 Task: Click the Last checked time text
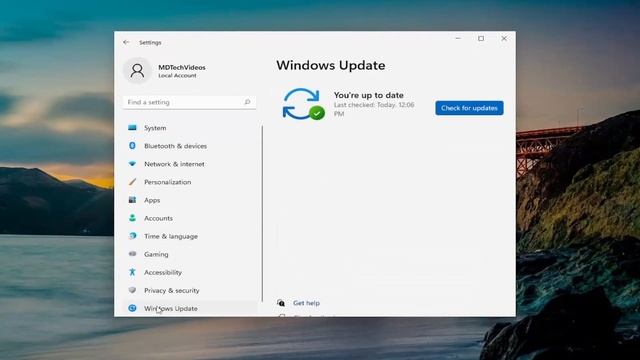click(374, 109)
